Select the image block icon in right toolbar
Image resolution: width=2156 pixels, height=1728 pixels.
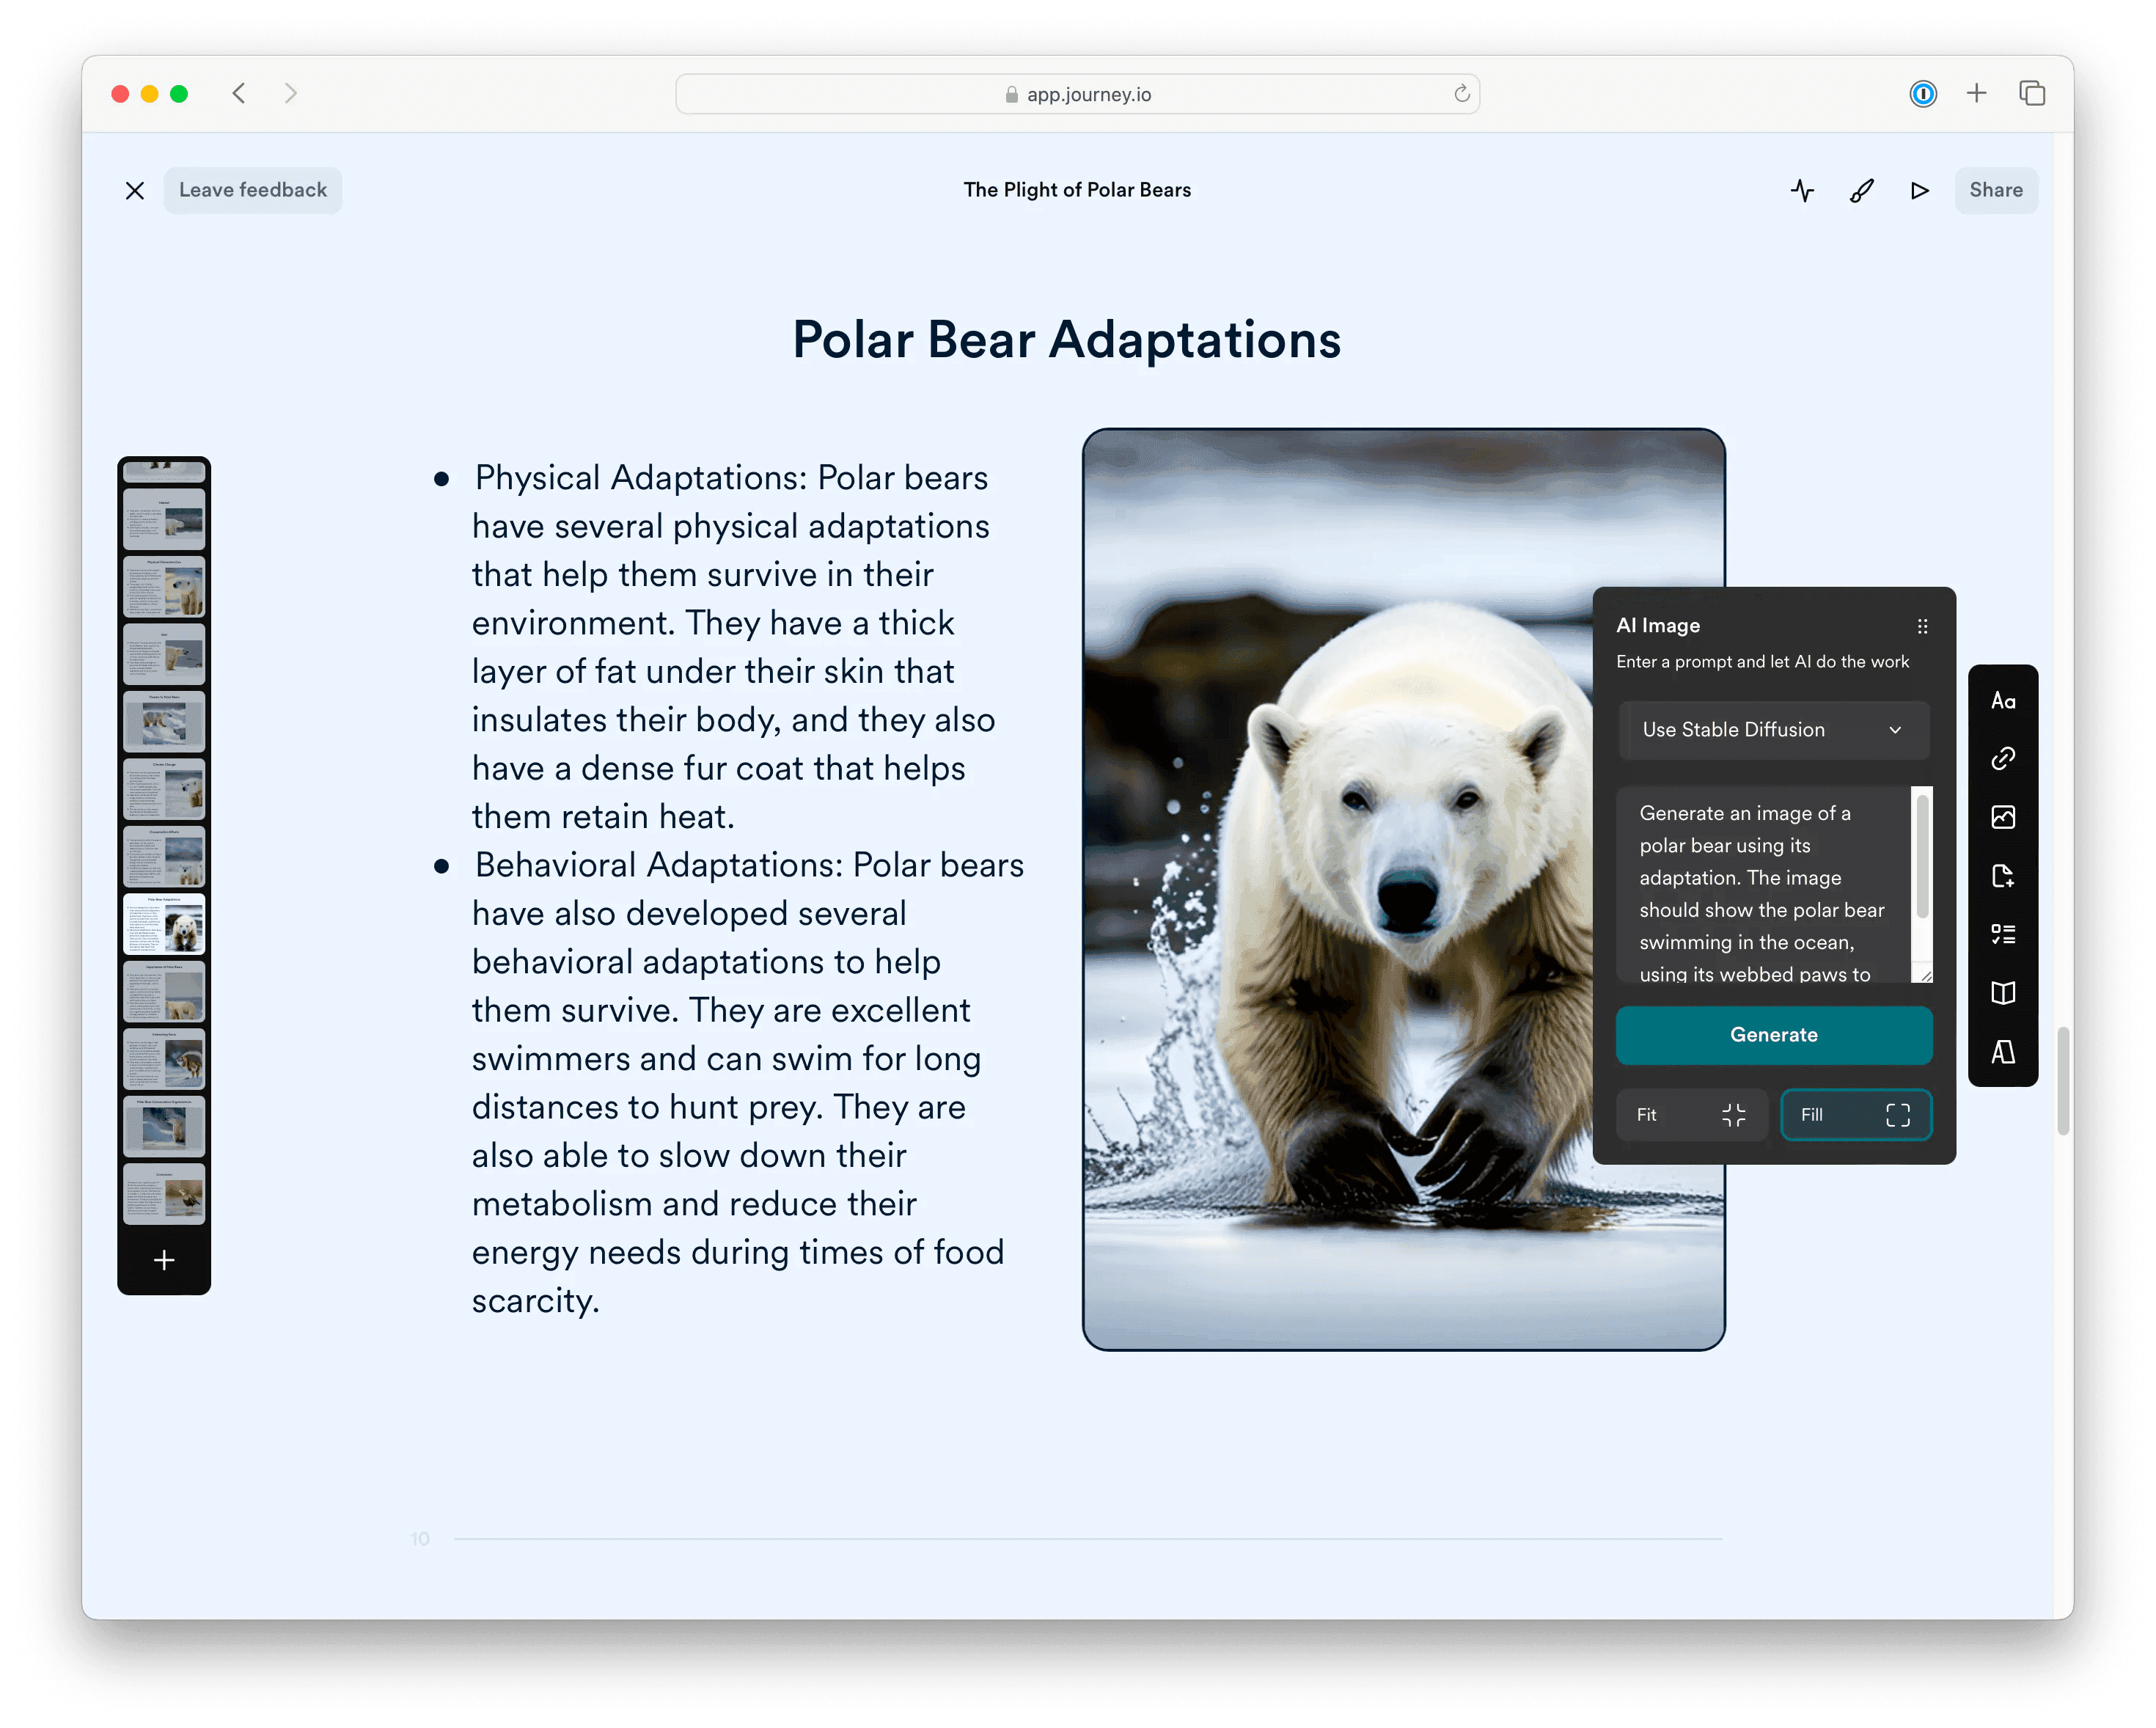coord(2002,817)
